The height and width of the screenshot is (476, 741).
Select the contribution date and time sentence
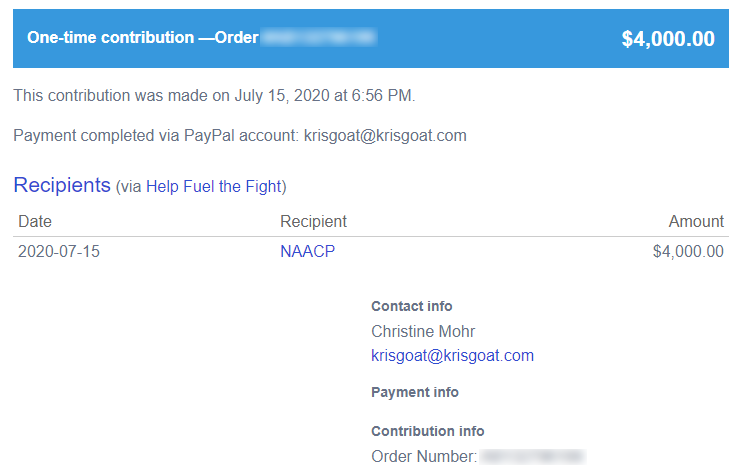(214, 95)
